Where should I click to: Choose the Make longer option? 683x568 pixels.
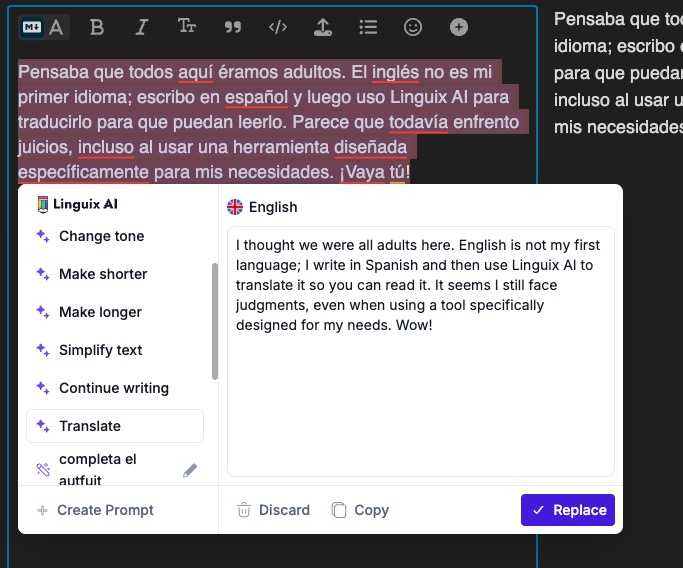115,312
